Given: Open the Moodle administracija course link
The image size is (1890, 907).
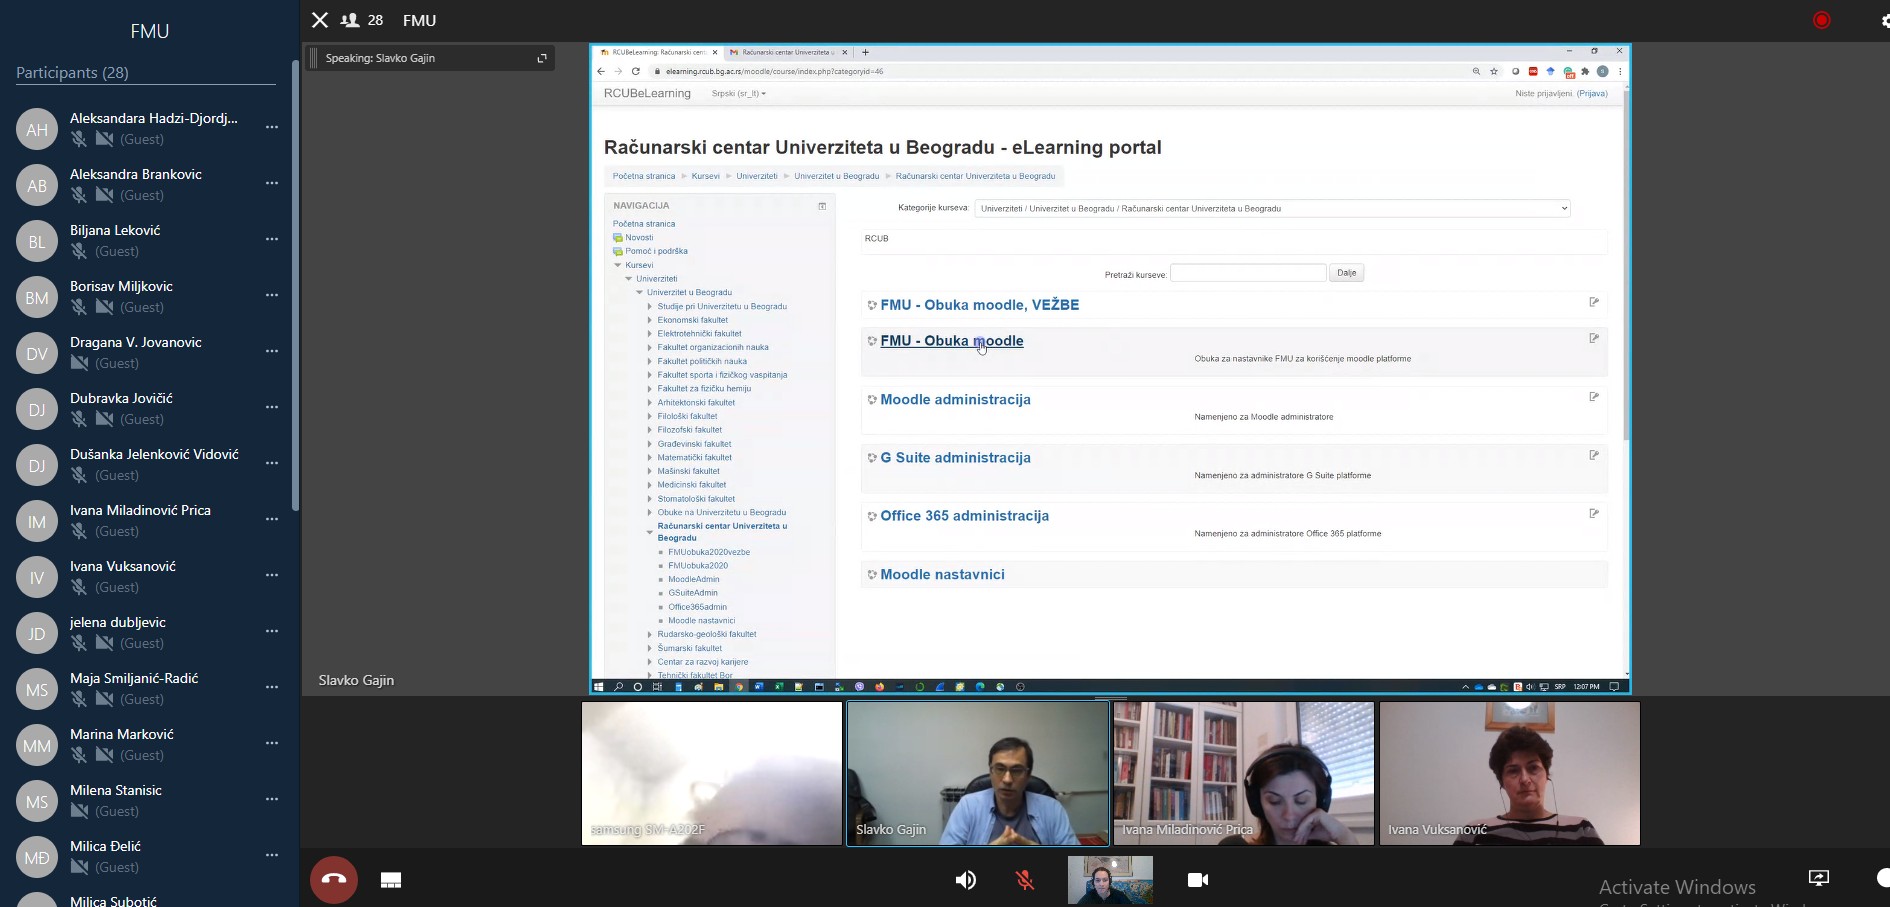Looking at the screenshot, I should point(955,399).
